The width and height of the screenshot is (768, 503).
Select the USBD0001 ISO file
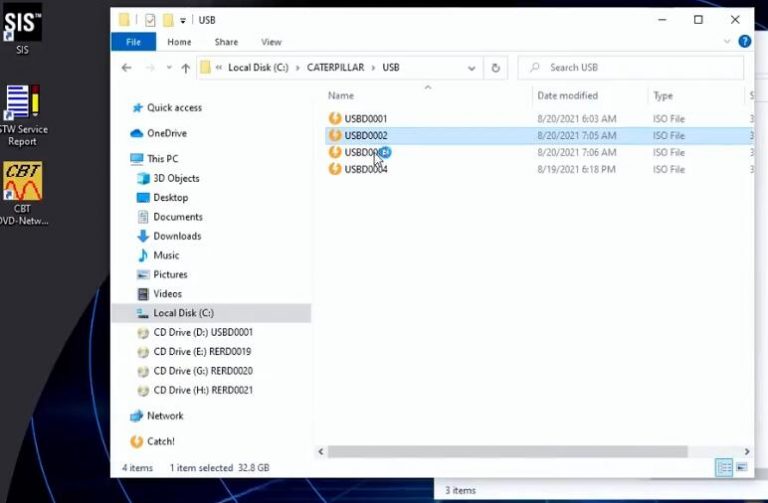(365, 119)
